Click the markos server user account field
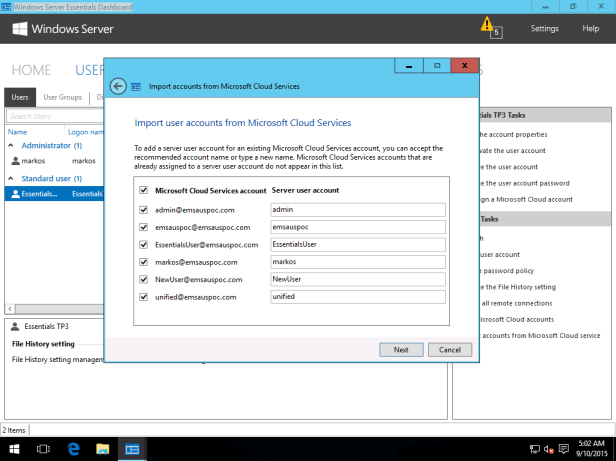Viewport: 616px width, 461px height. click(357, 262)
